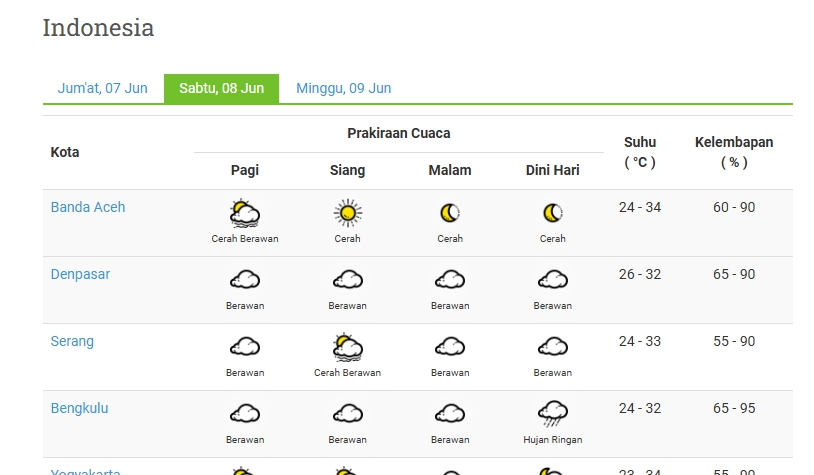
Task: Click the Kota column header
Action: [x=65, y=152]
